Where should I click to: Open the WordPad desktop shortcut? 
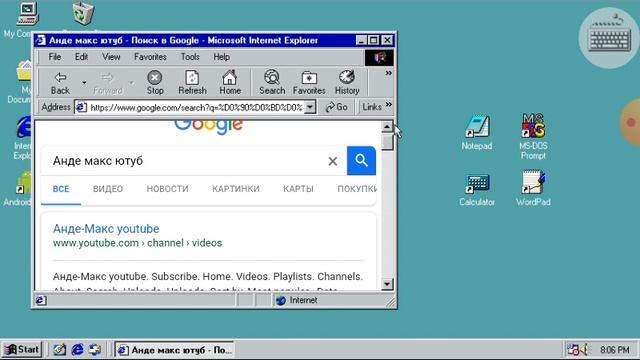click(533, 189)
